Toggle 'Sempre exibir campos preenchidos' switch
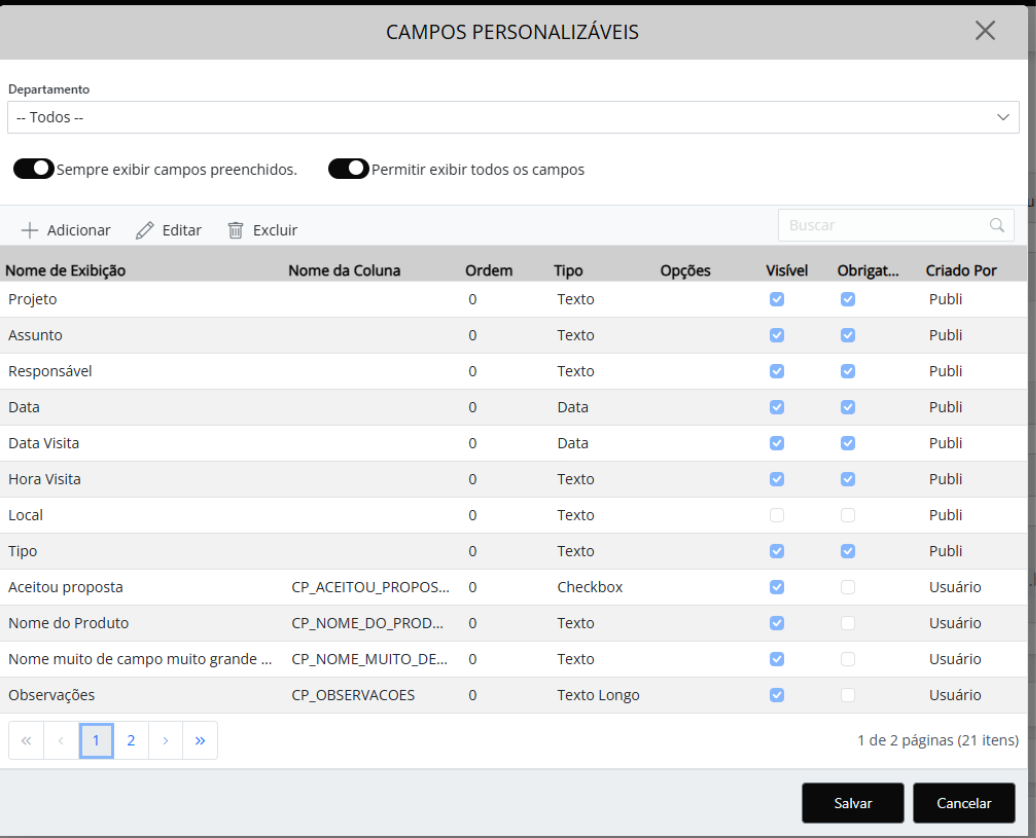The width and height of the screenshot is (1036, 838). 34,169
